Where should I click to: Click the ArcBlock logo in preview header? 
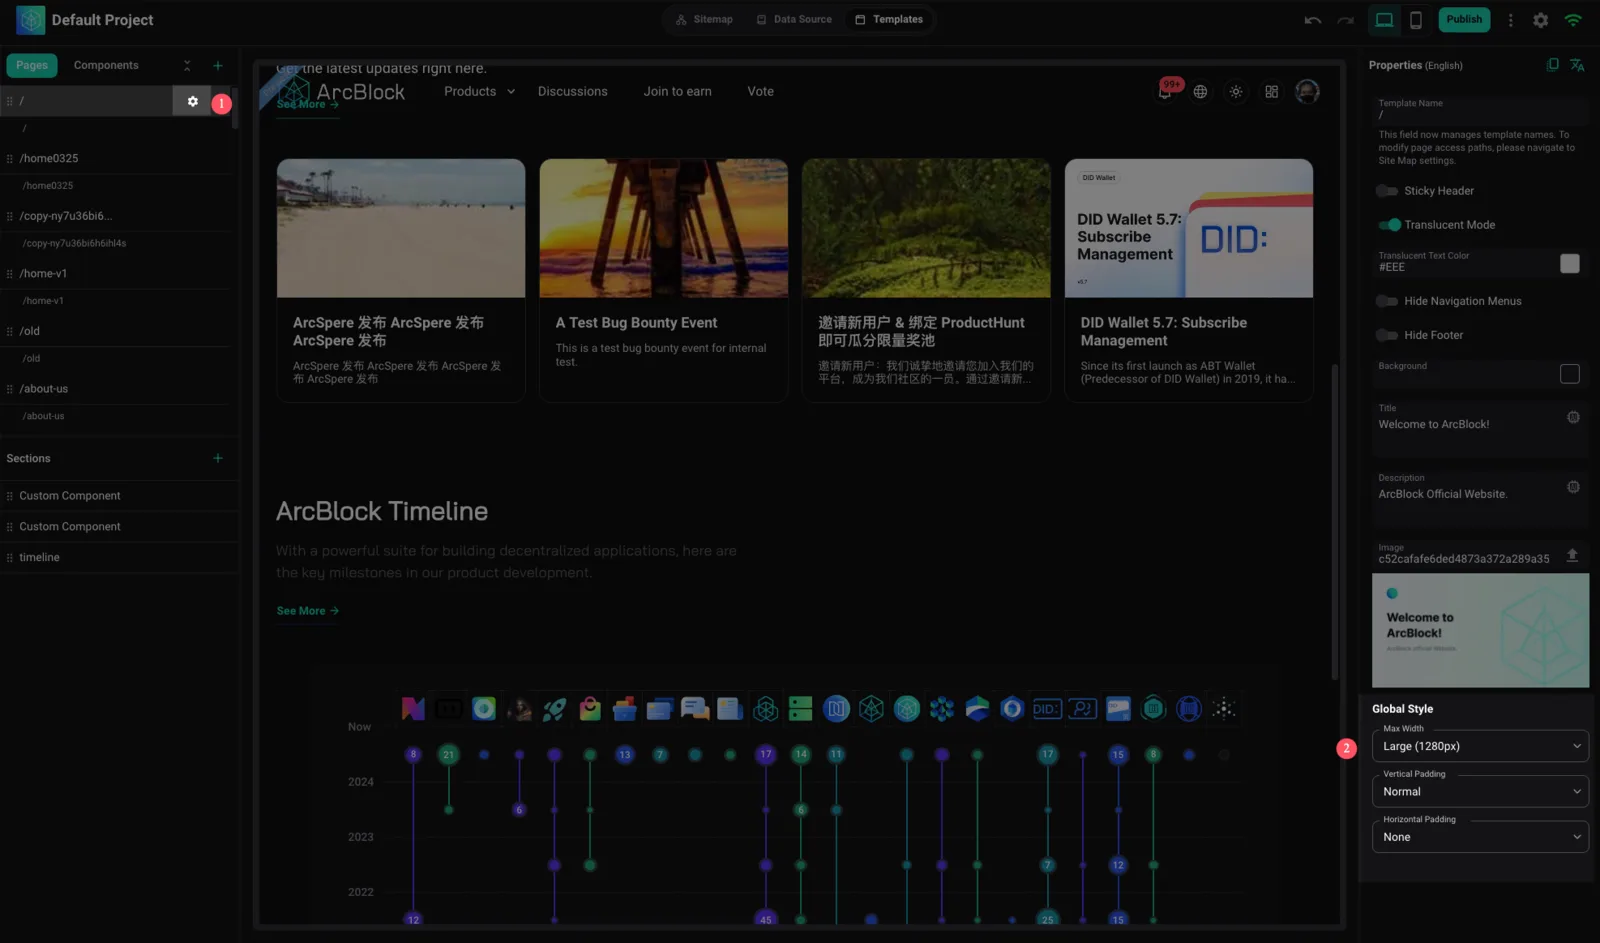tap(341, 92)
